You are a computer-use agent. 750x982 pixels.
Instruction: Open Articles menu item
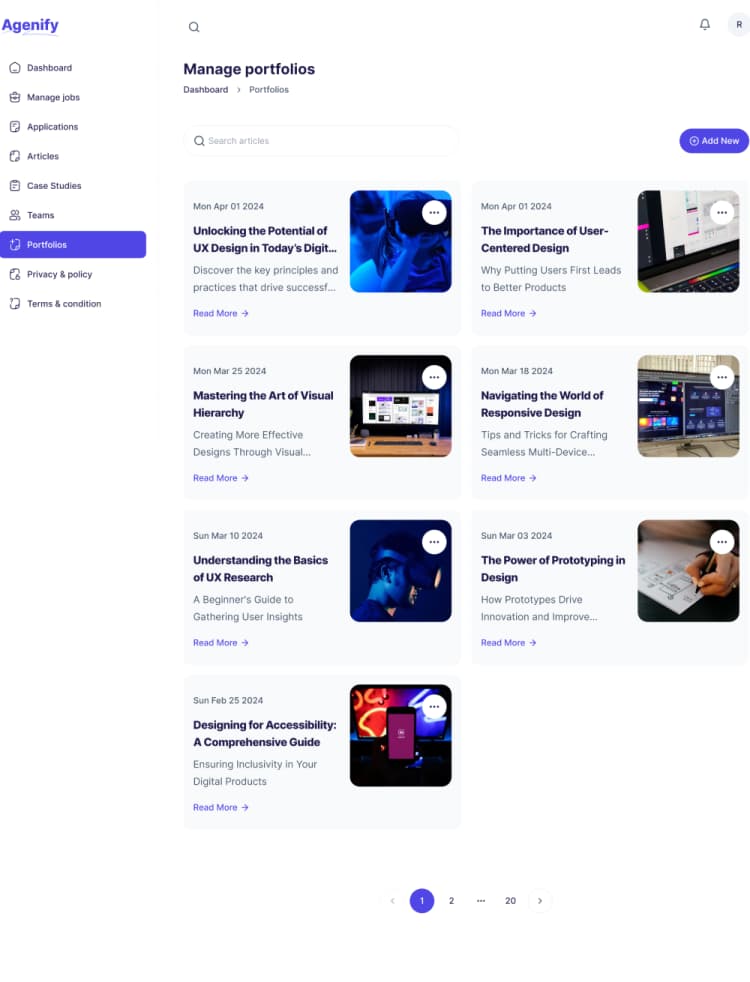coord(73,156)
